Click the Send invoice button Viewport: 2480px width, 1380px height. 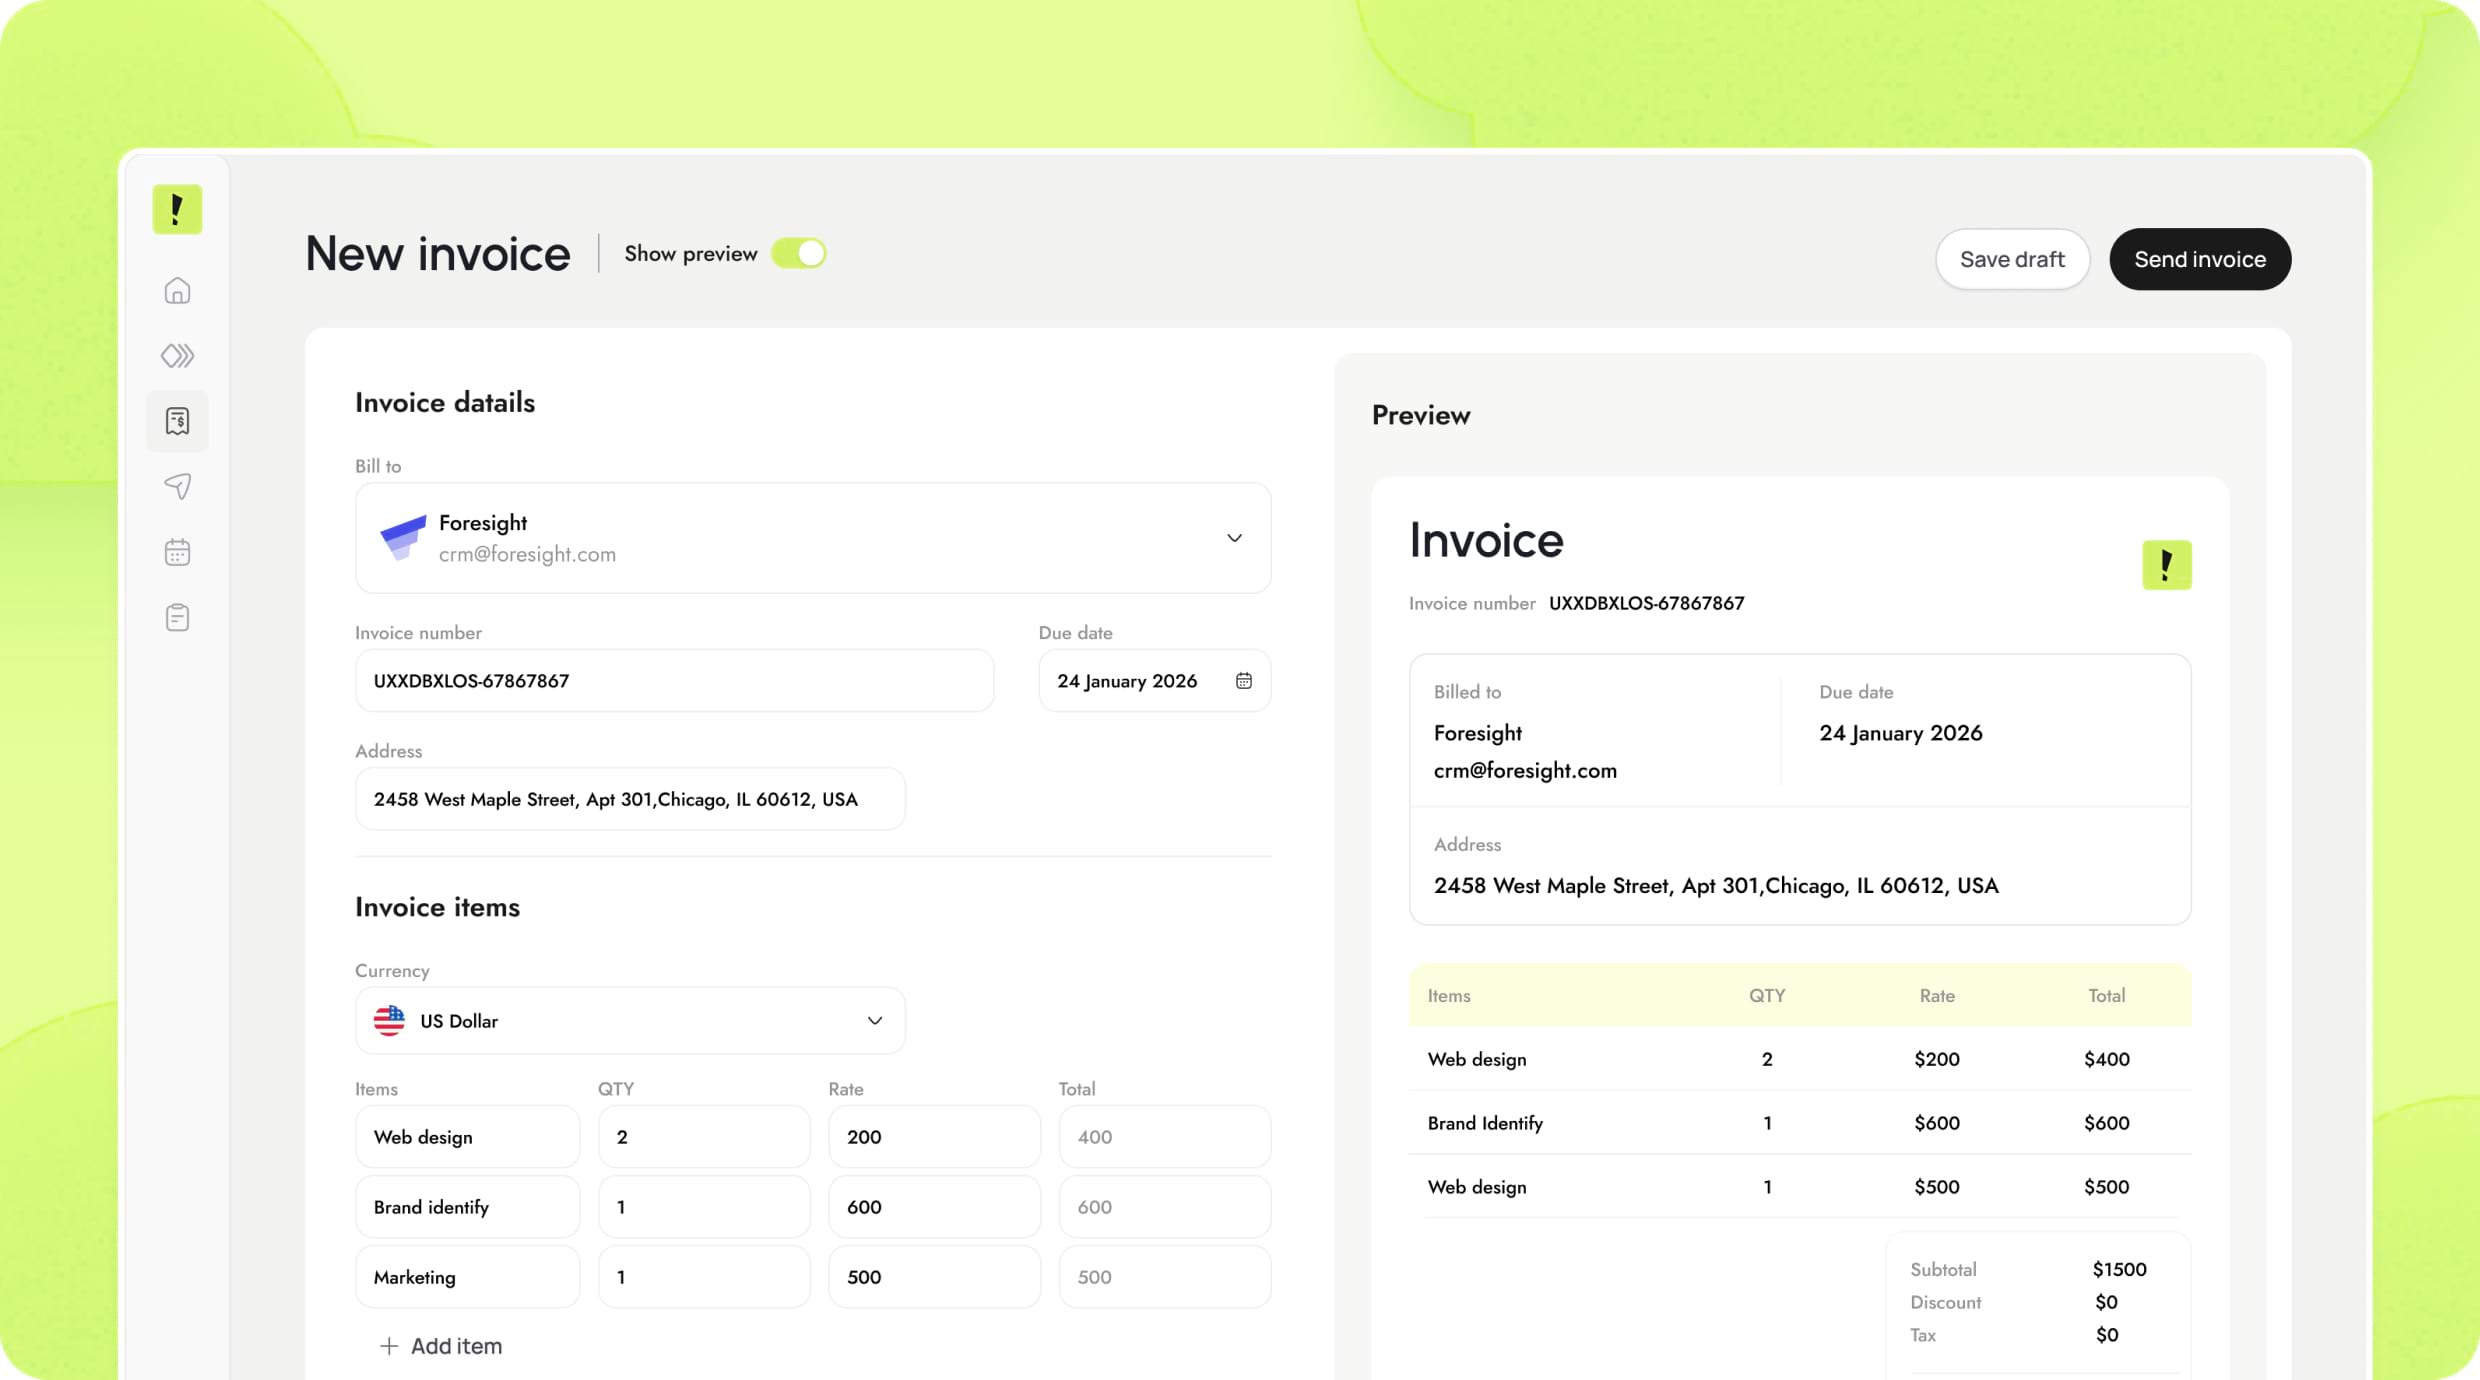(x=2200, y=259)
